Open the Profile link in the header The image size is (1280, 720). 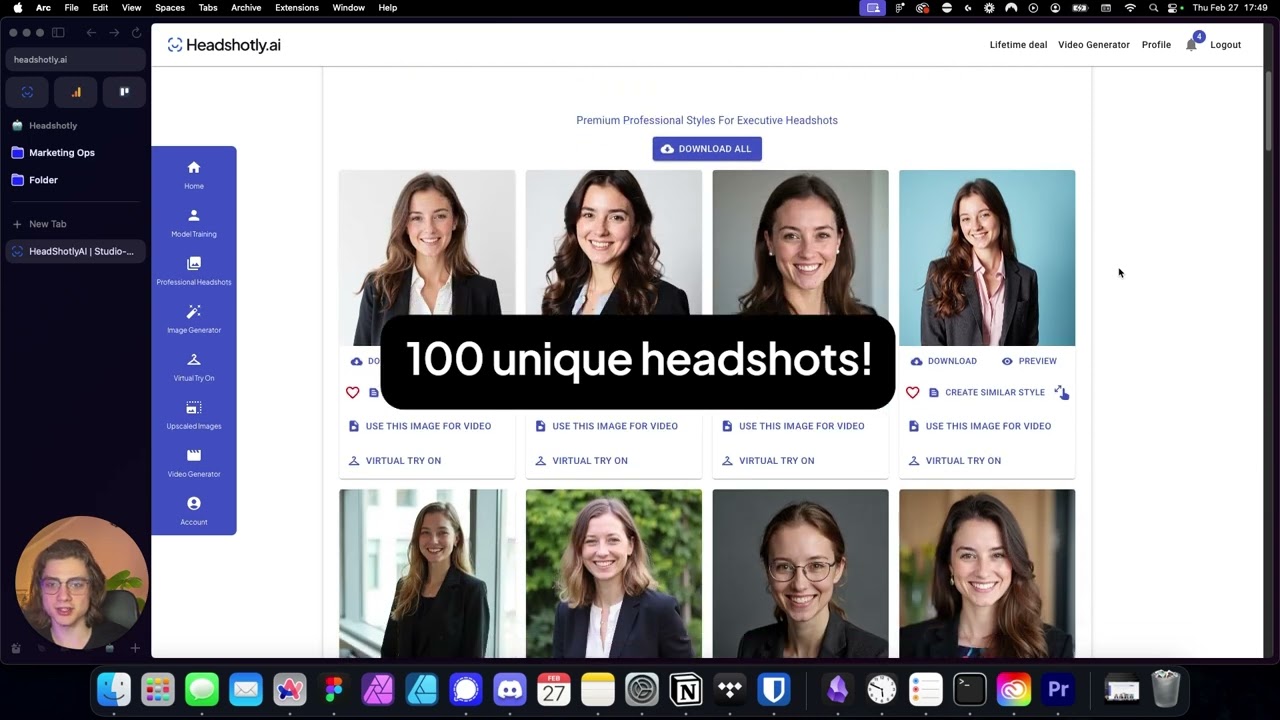pyautogui.click(x=1156, y=45)
